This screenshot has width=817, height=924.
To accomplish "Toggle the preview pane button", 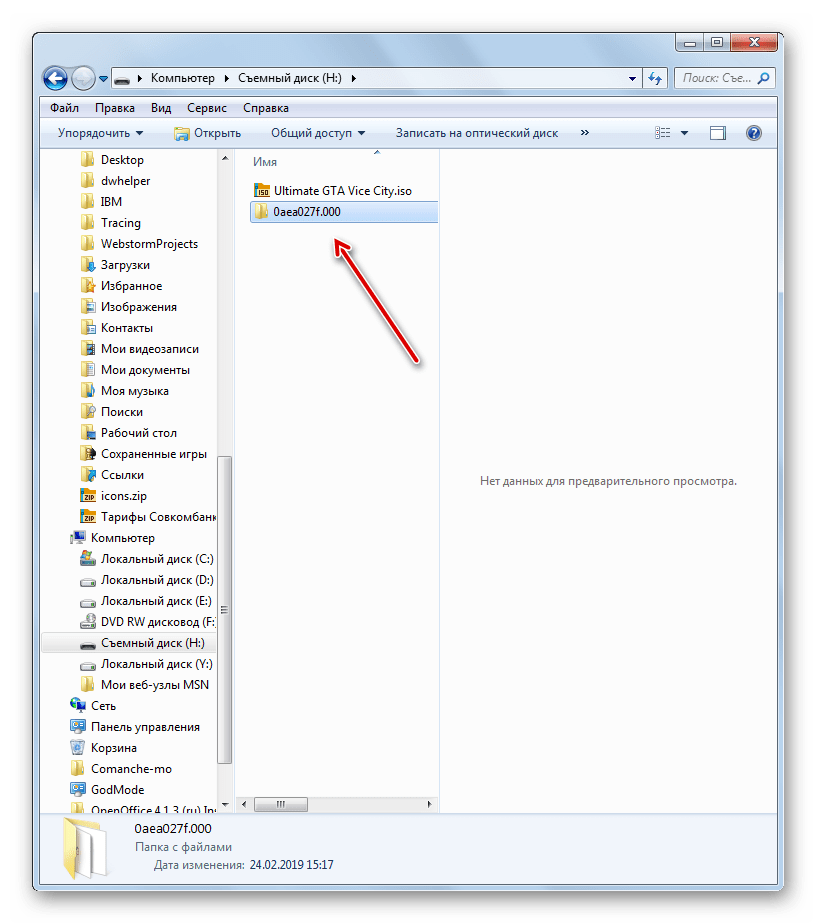I will pos(717,133).
